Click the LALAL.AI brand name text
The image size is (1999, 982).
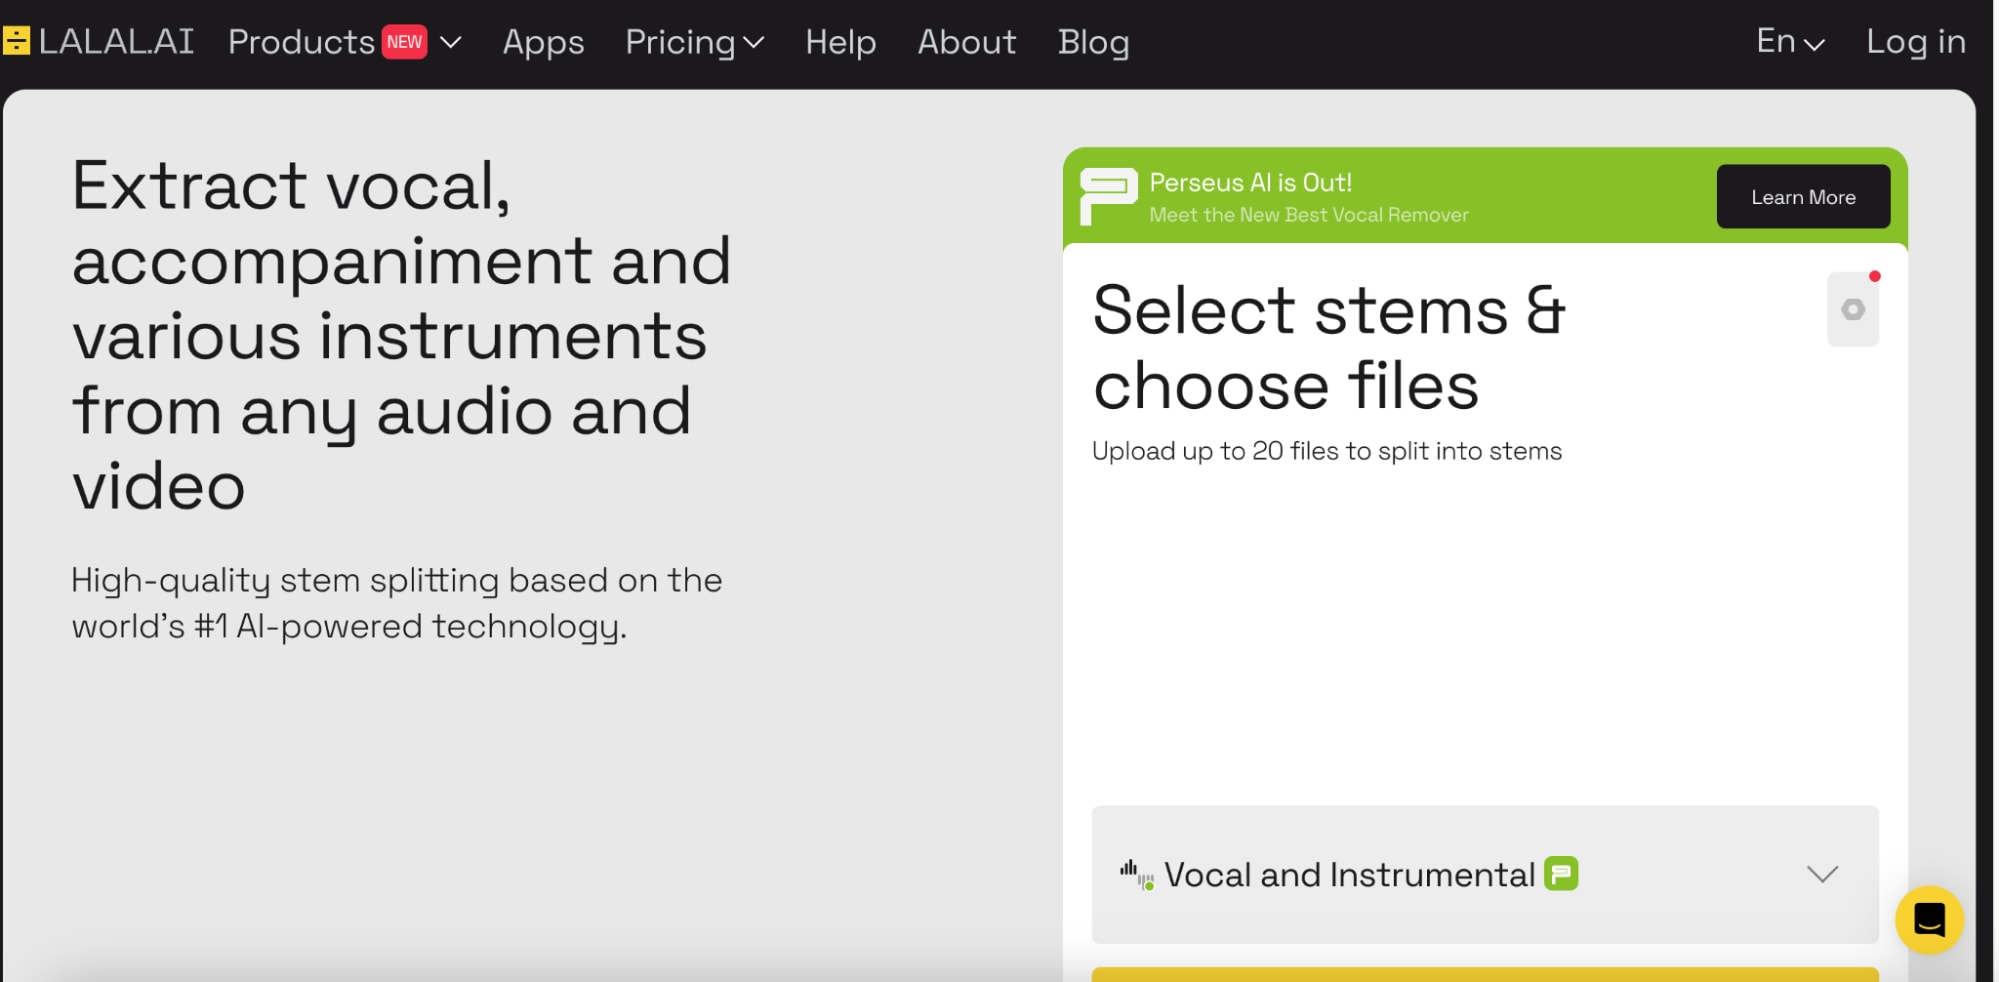click(x=116, y=42)
